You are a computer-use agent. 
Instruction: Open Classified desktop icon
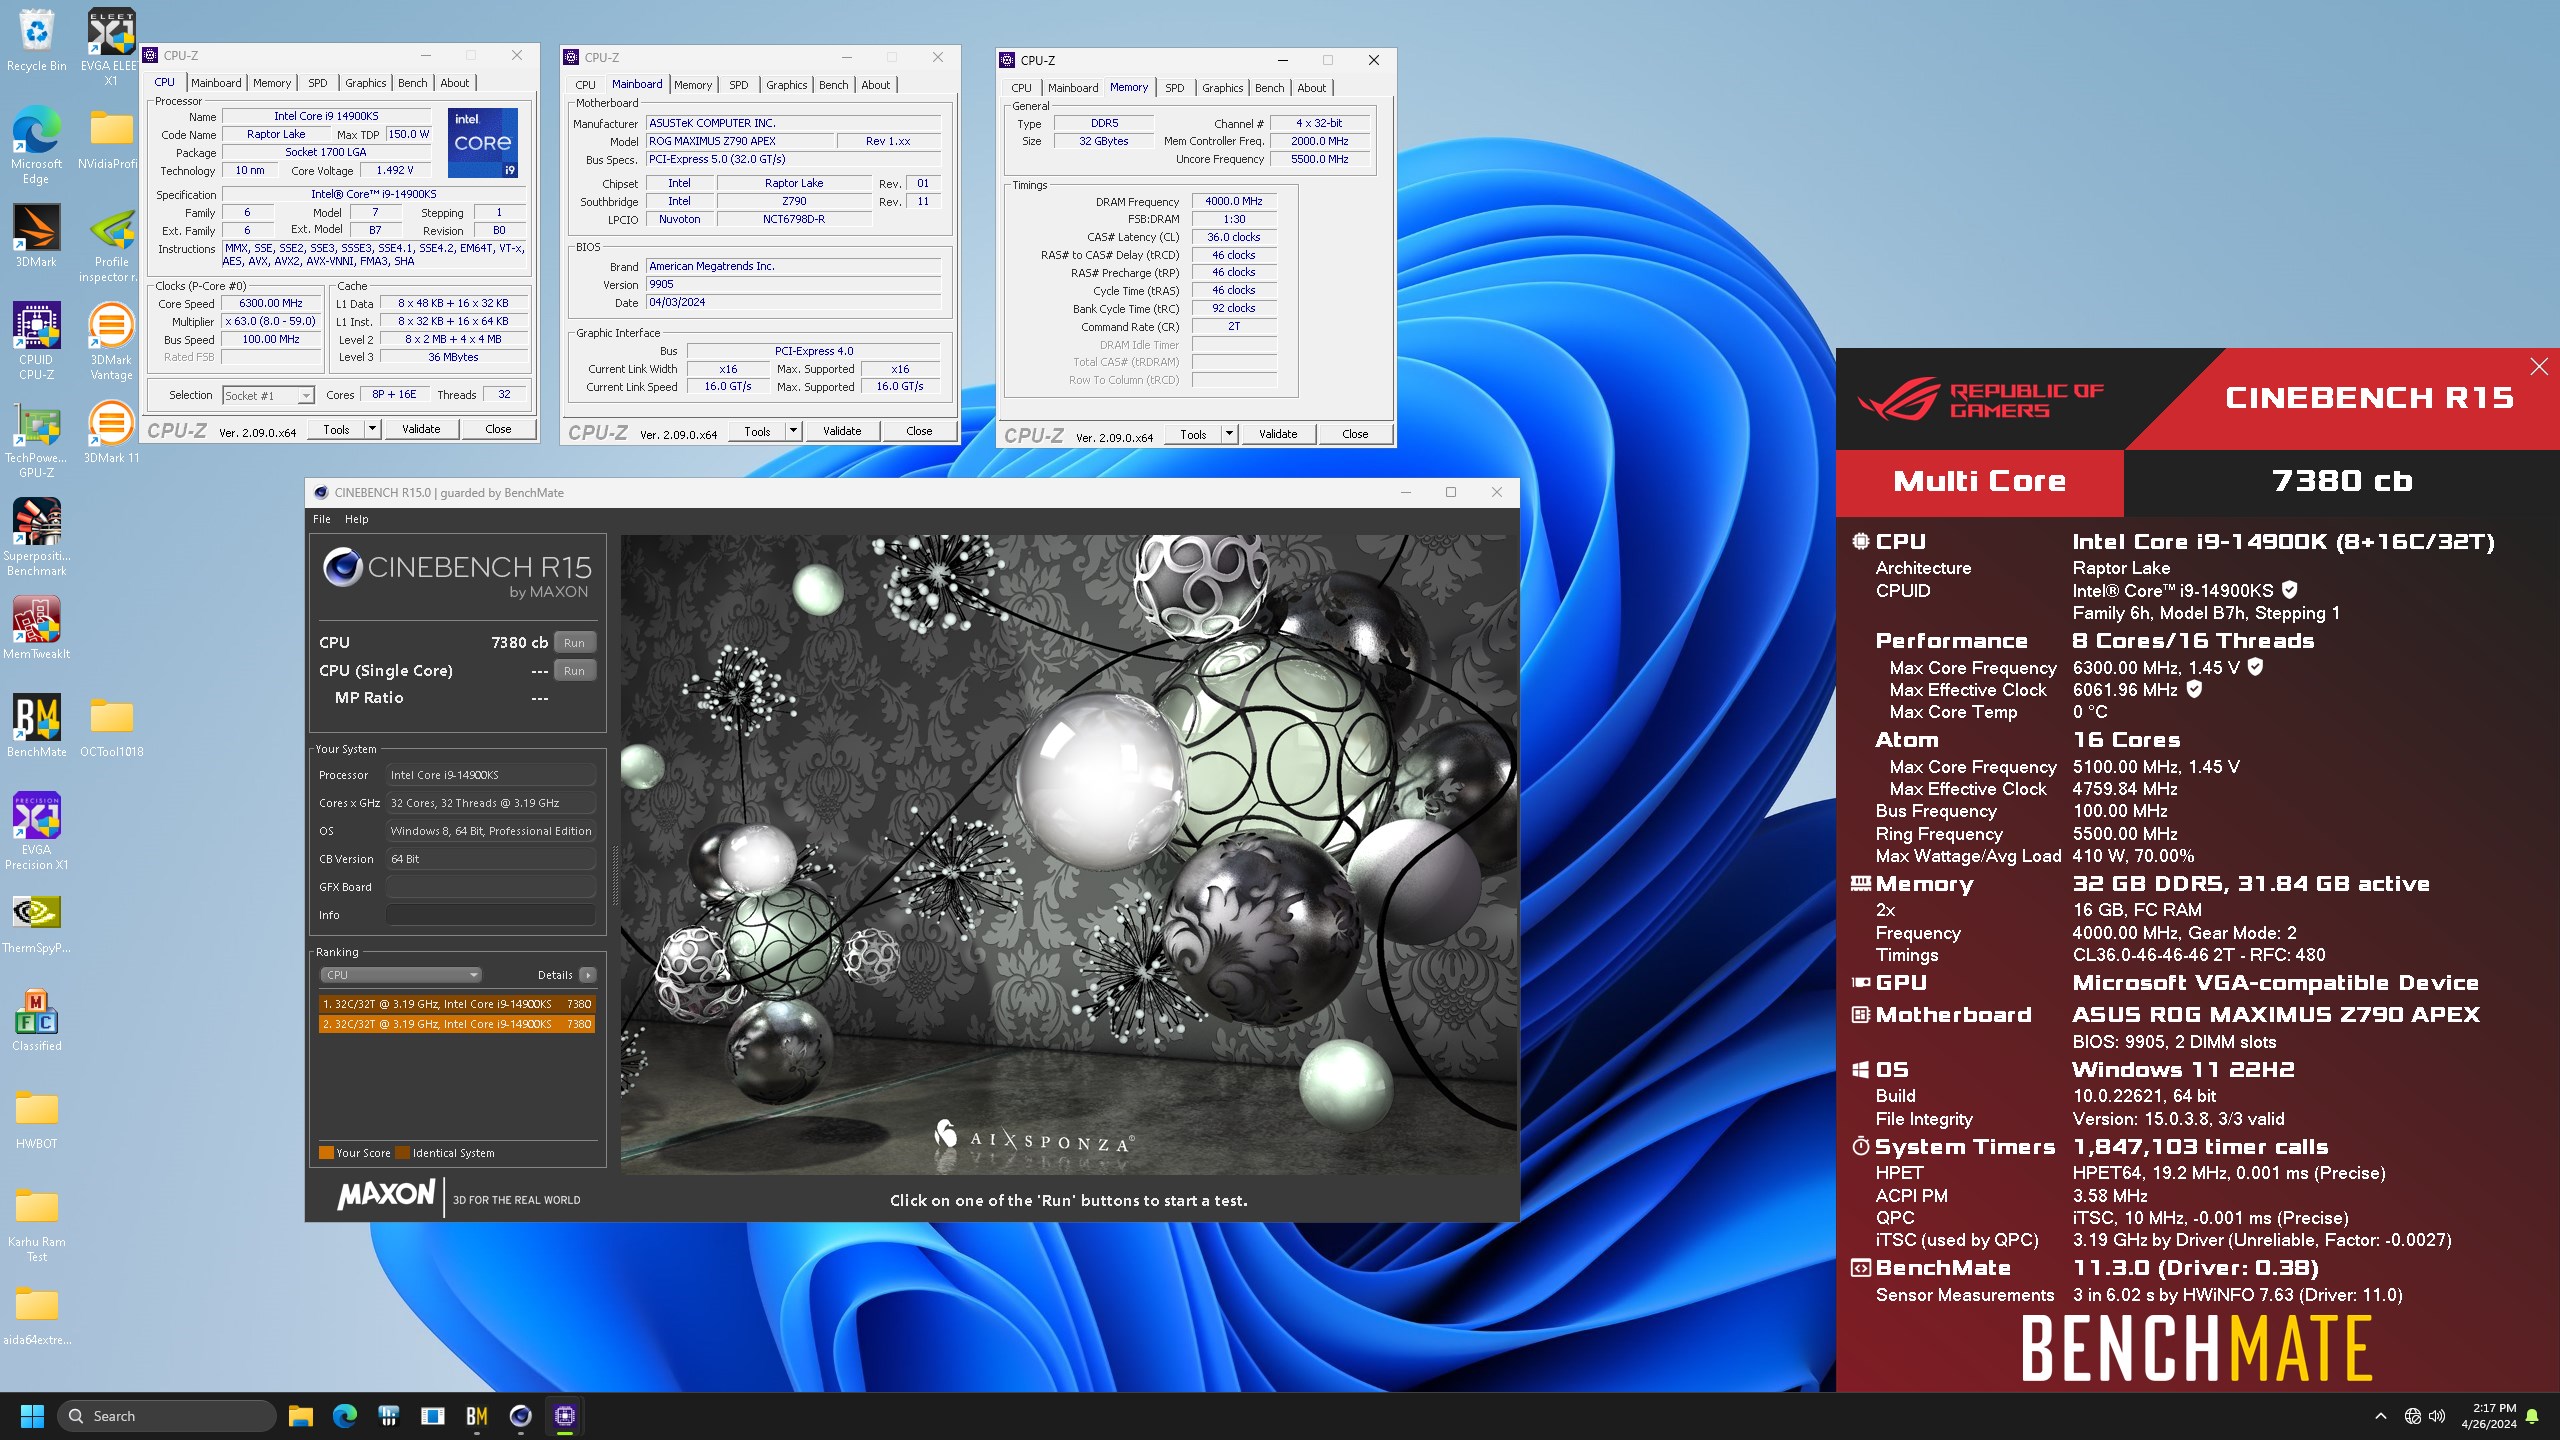36,1020
